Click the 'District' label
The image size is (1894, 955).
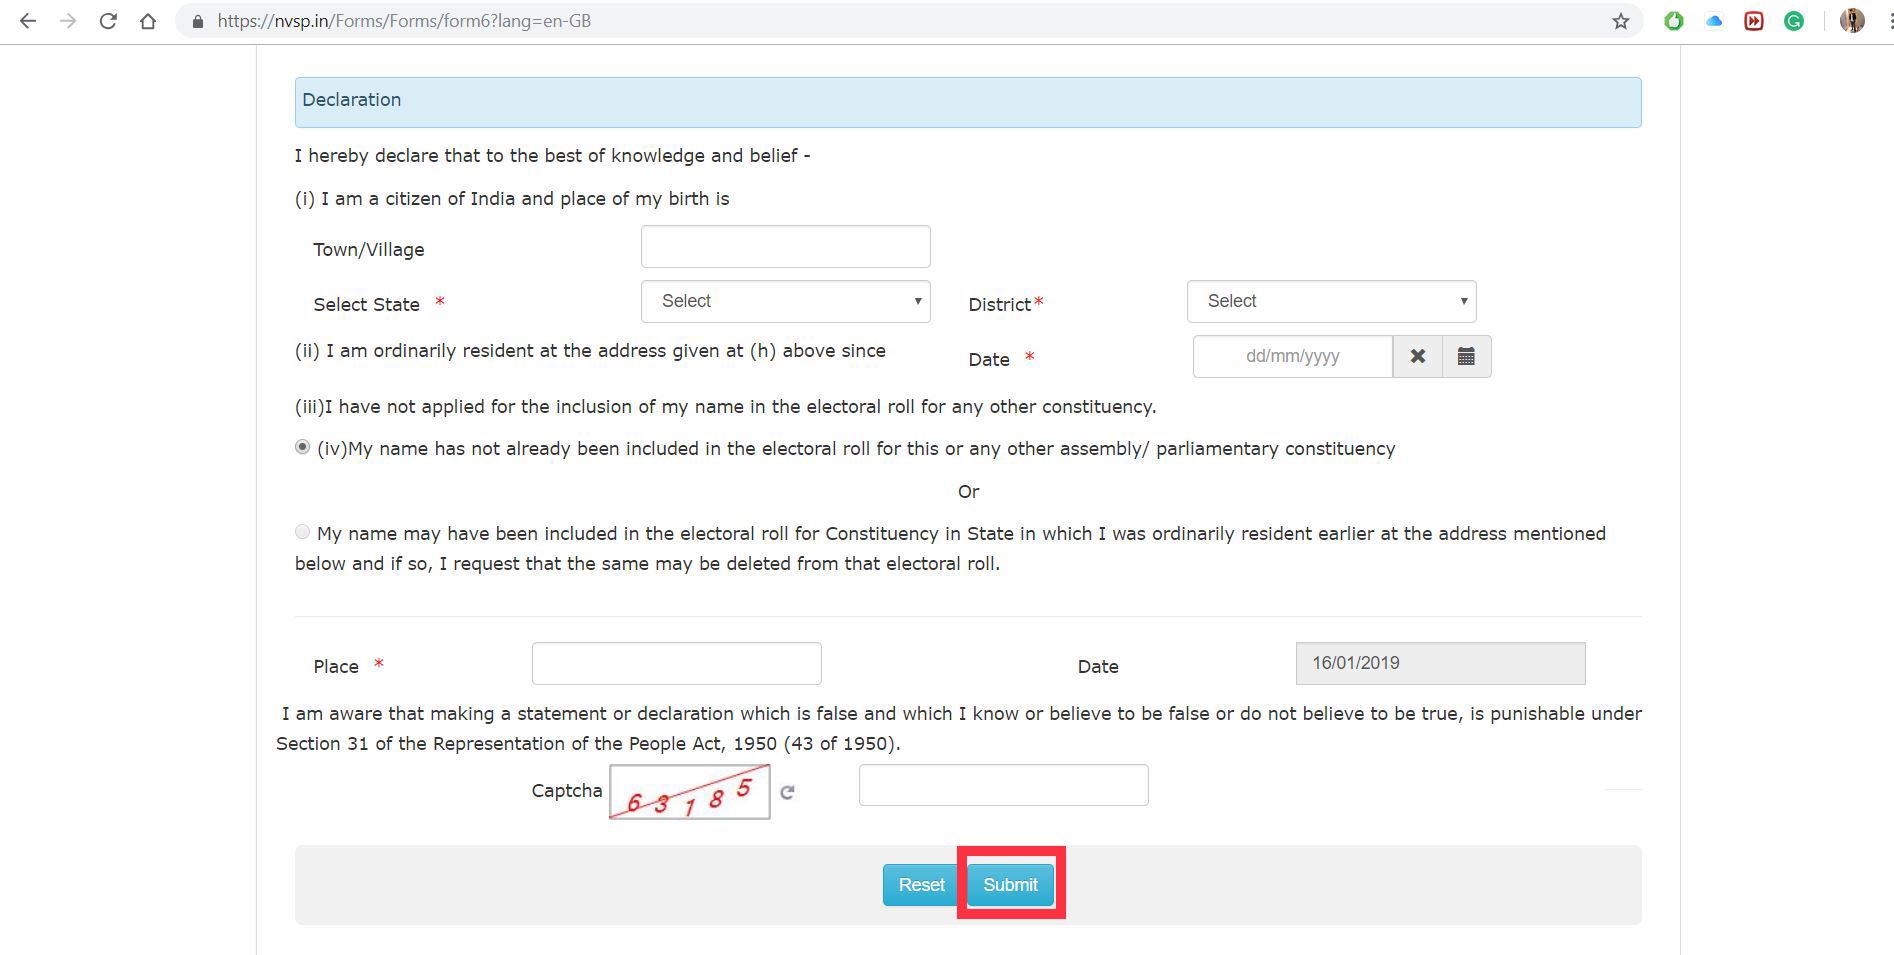(1000, 305)
